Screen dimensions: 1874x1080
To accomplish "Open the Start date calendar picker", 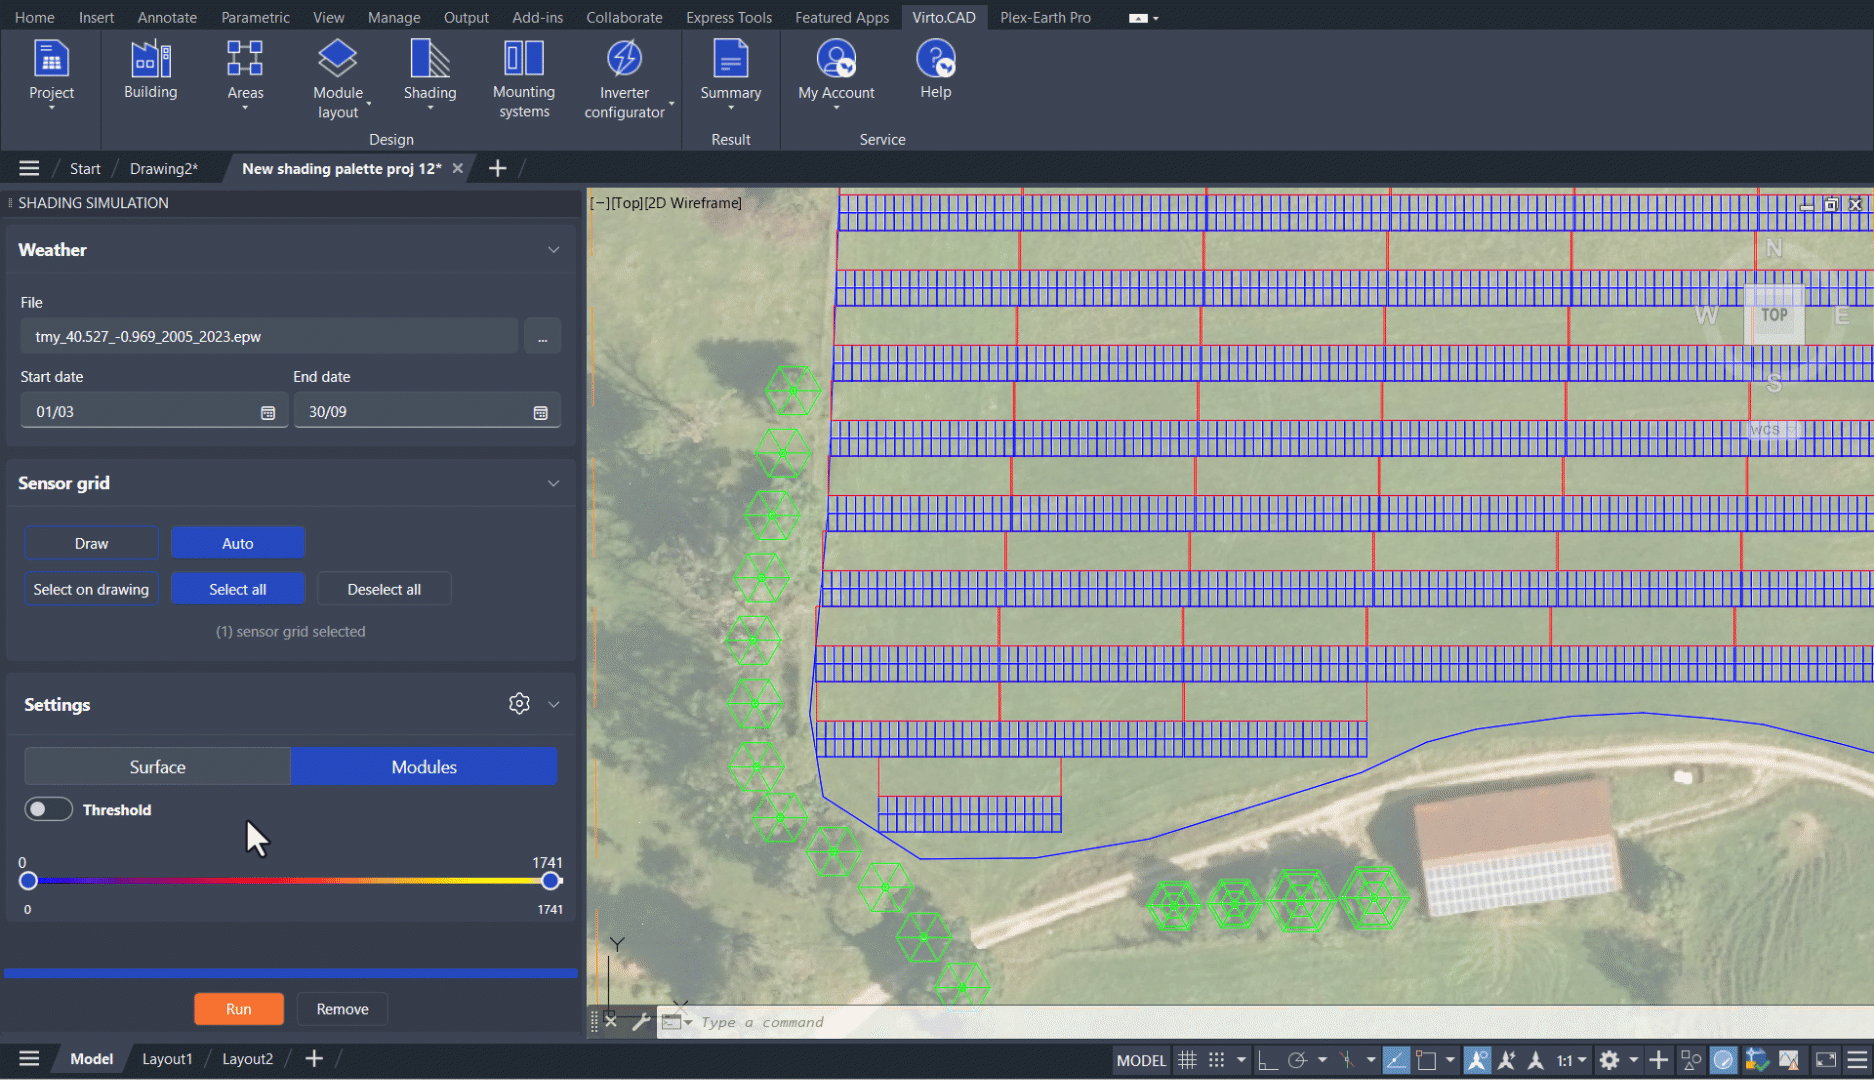I will tap(268, 413).
